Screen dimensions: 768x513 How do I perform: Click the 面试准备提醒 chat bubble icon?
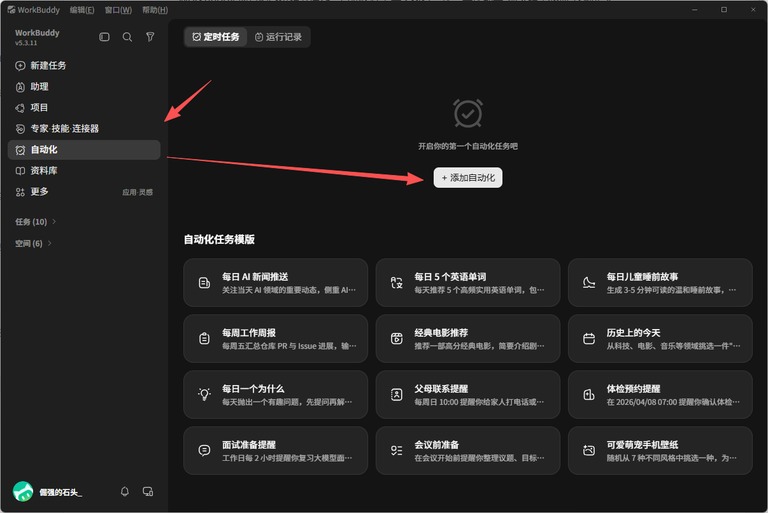click(204, 450)
